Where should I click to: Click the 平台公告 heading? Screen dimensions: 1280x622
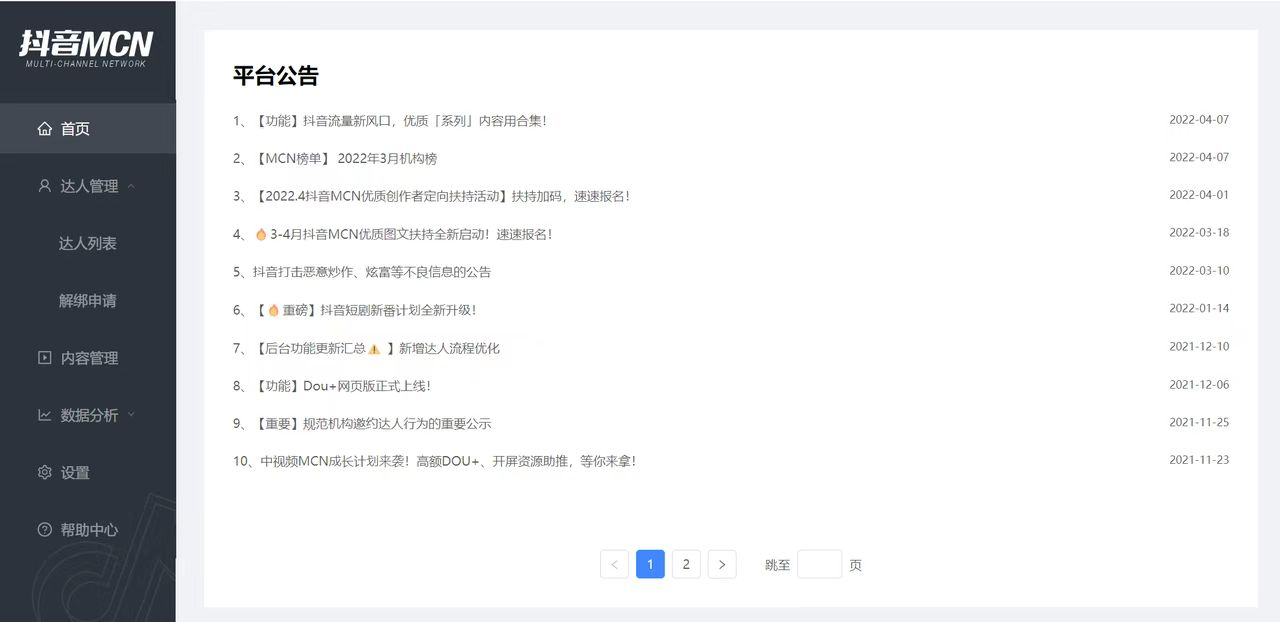pyautogui.click(x=276, y=76)
